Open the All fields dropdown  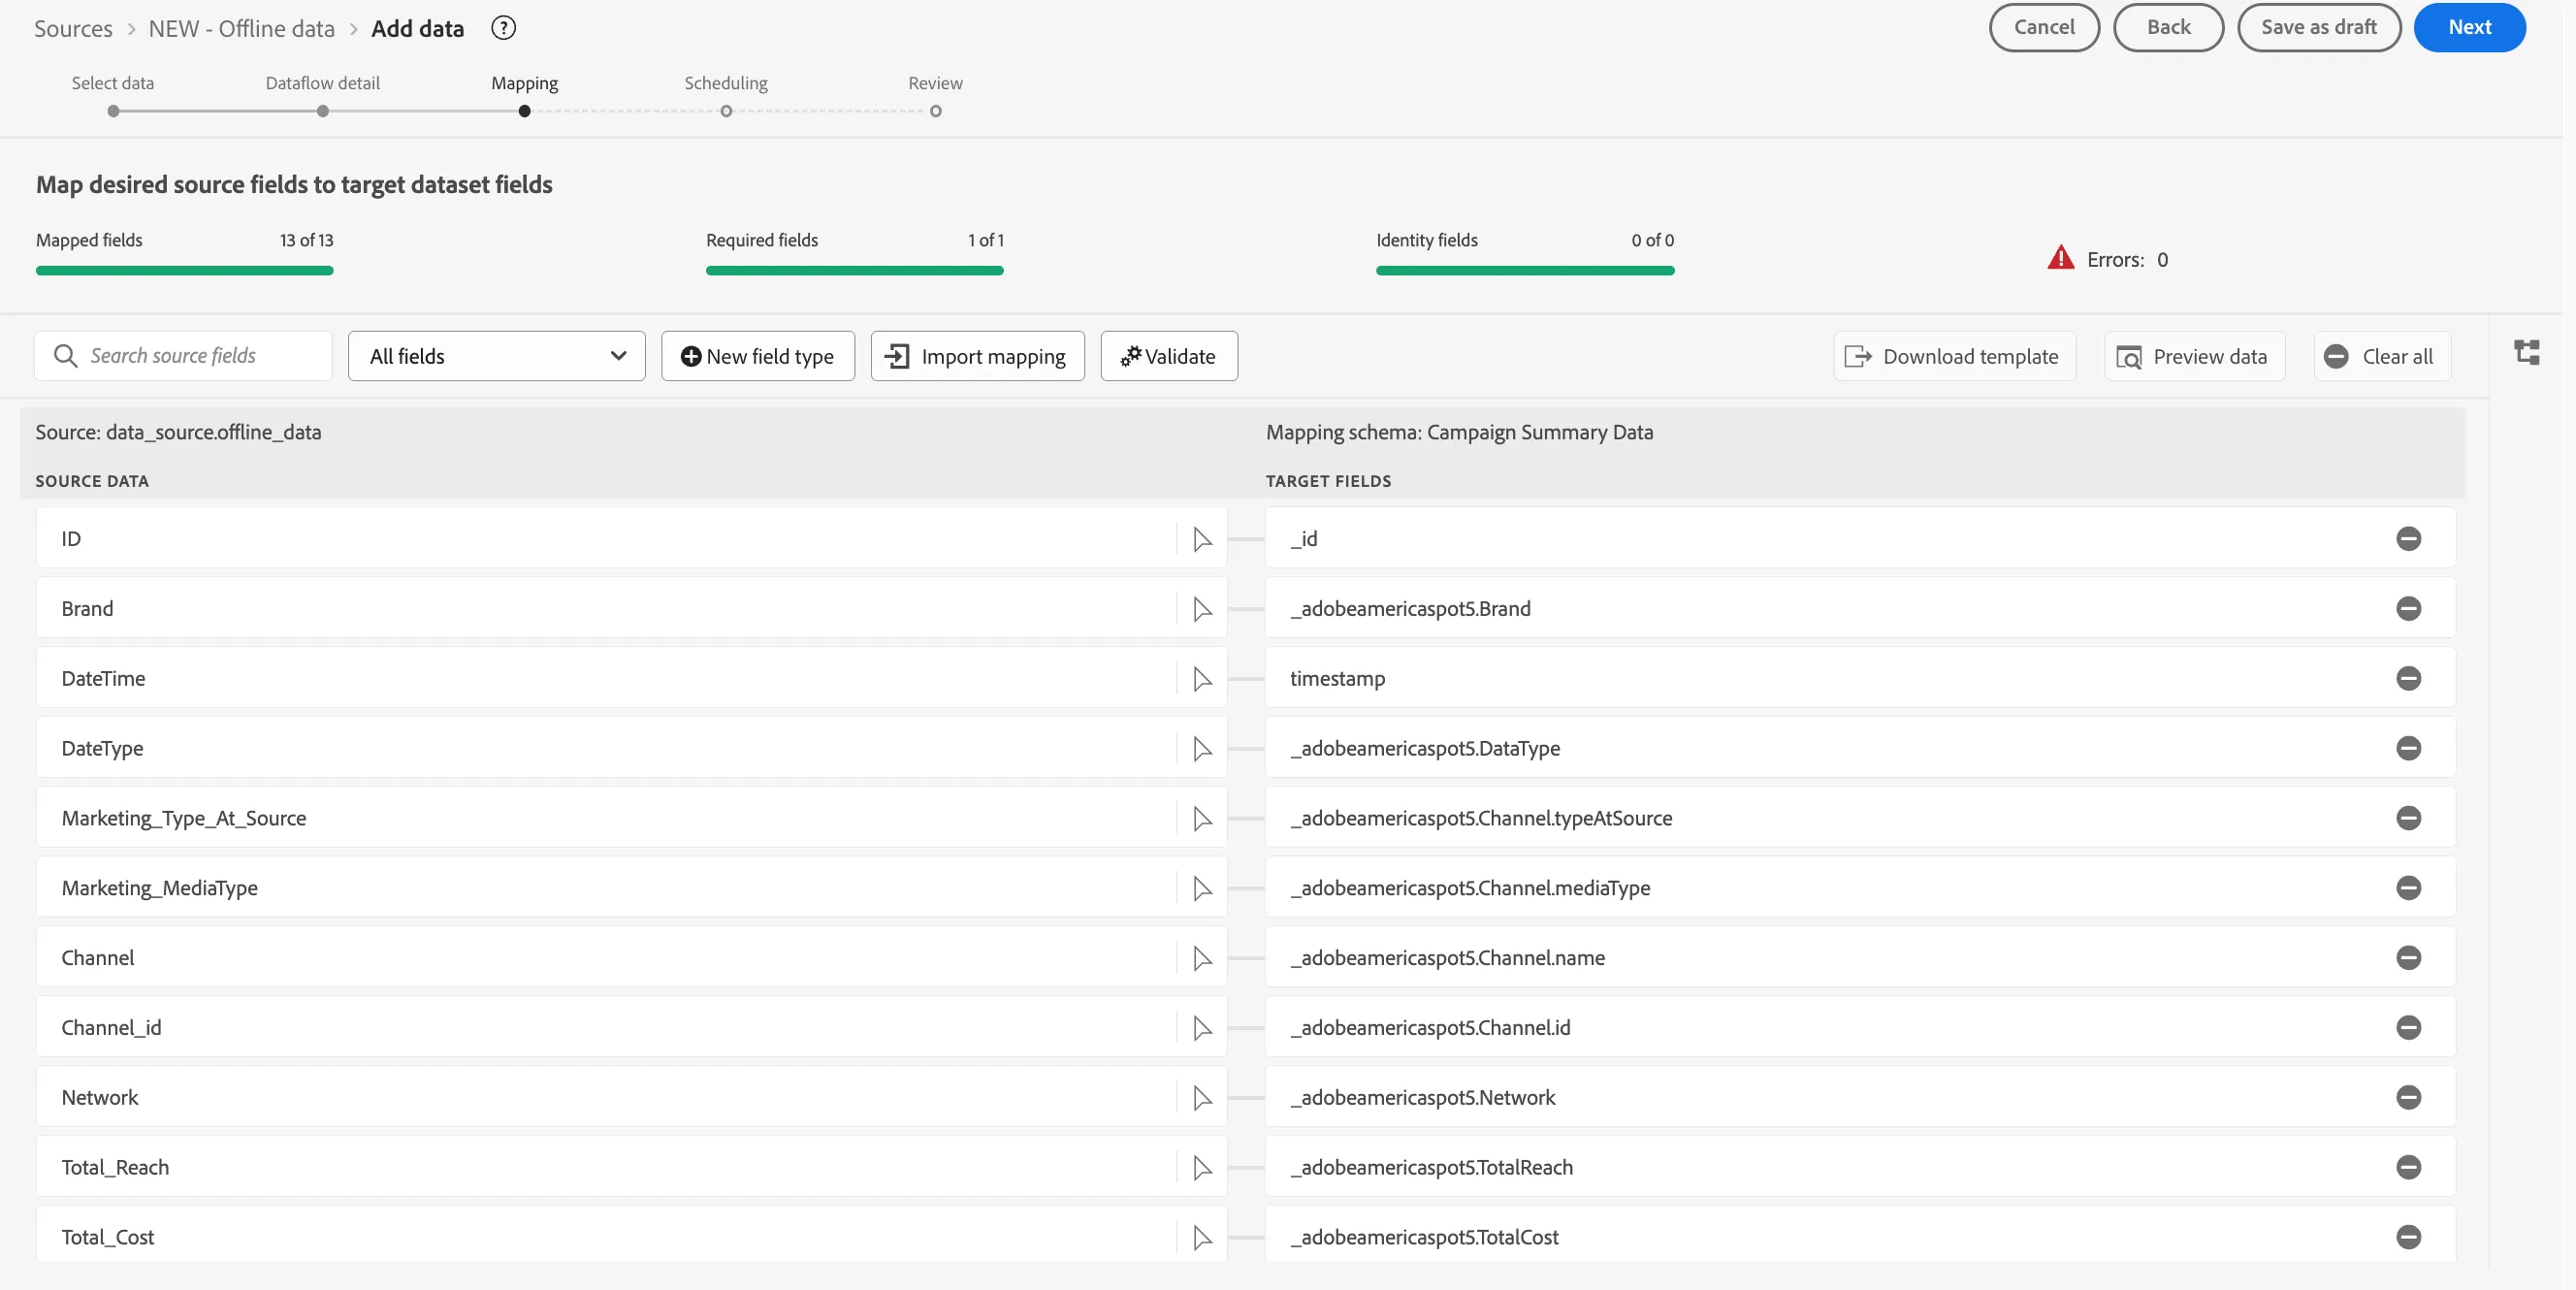[496, 356]
